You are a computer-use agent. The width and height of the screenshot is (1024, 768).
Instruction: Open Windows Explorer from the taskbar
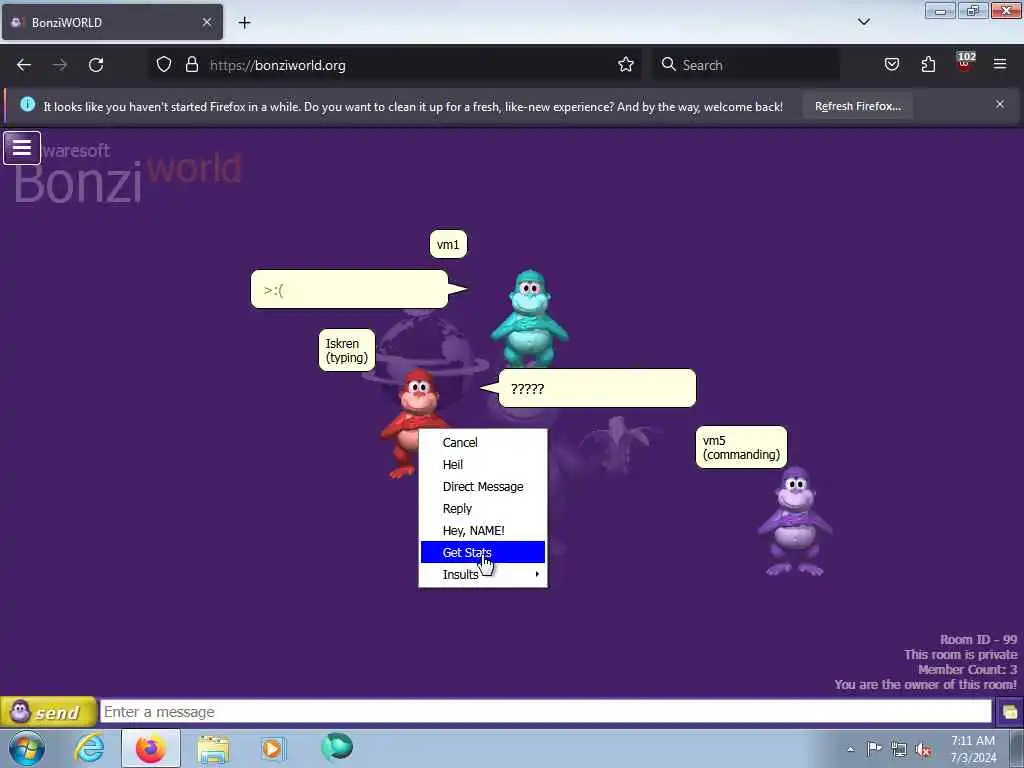pyautogui.click(x=213, y=749)
